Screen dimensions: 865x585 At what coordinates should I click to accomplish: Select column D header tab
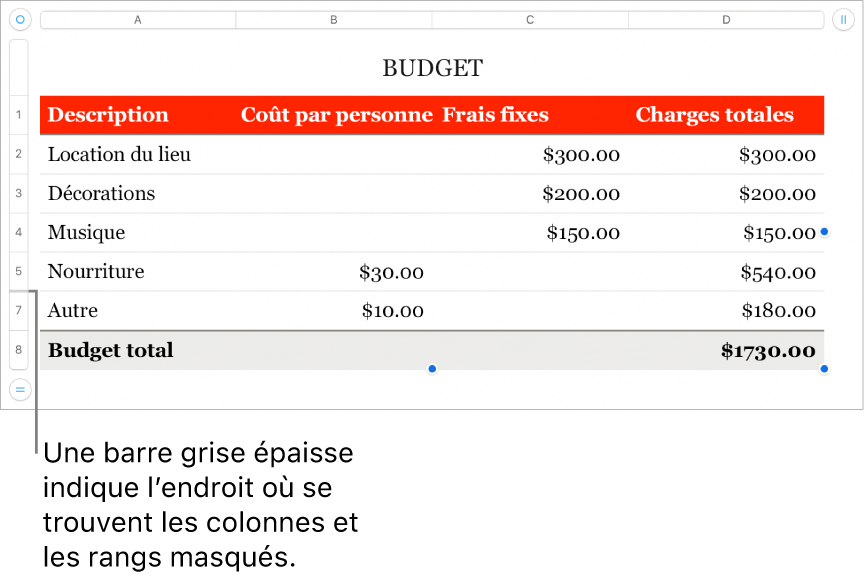727,19
